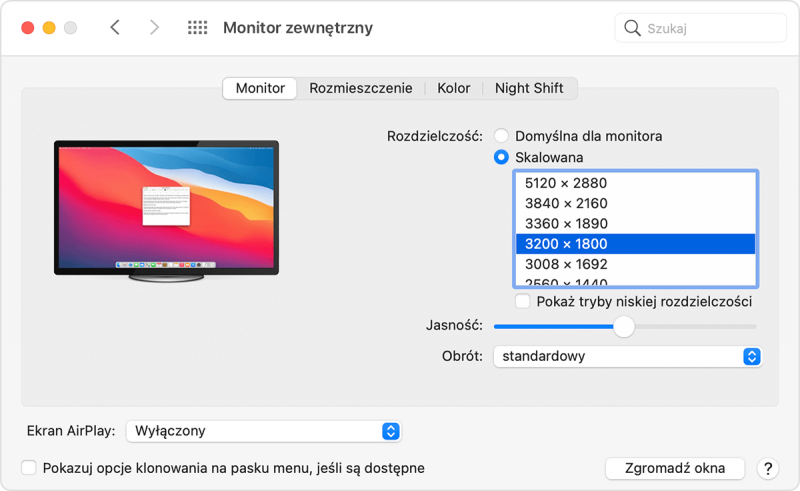
Task: Select Domyślna dla monitora radio button
Action: 502,136
